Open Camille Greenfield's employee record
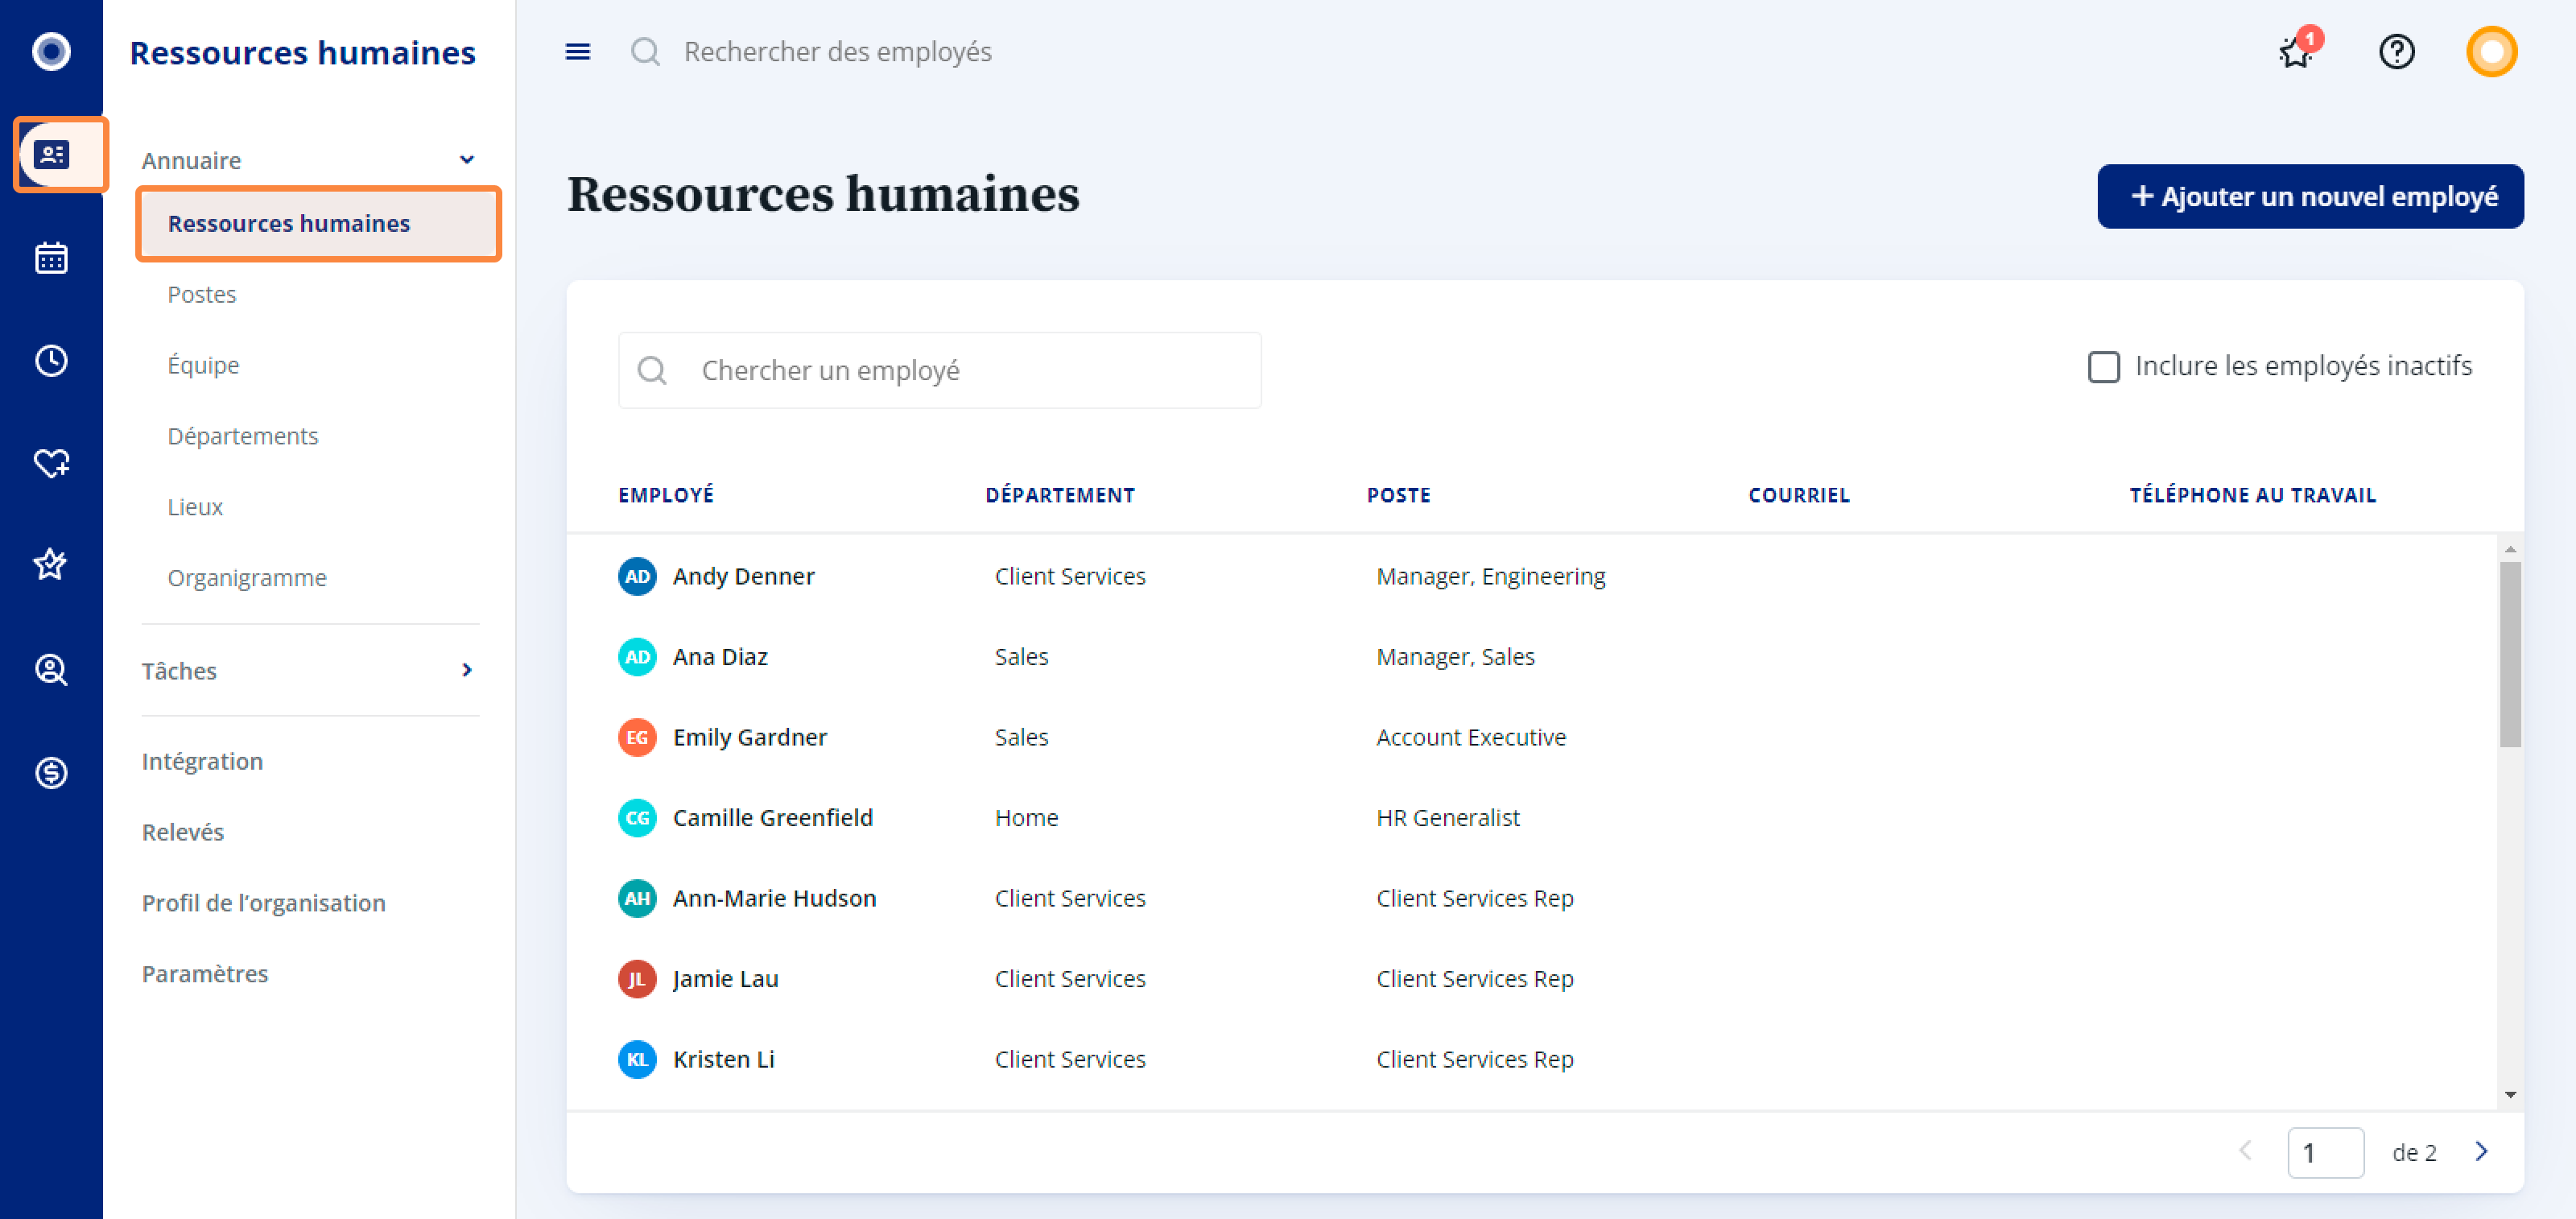This screenshot has height=1219, width=2576. 773,818
